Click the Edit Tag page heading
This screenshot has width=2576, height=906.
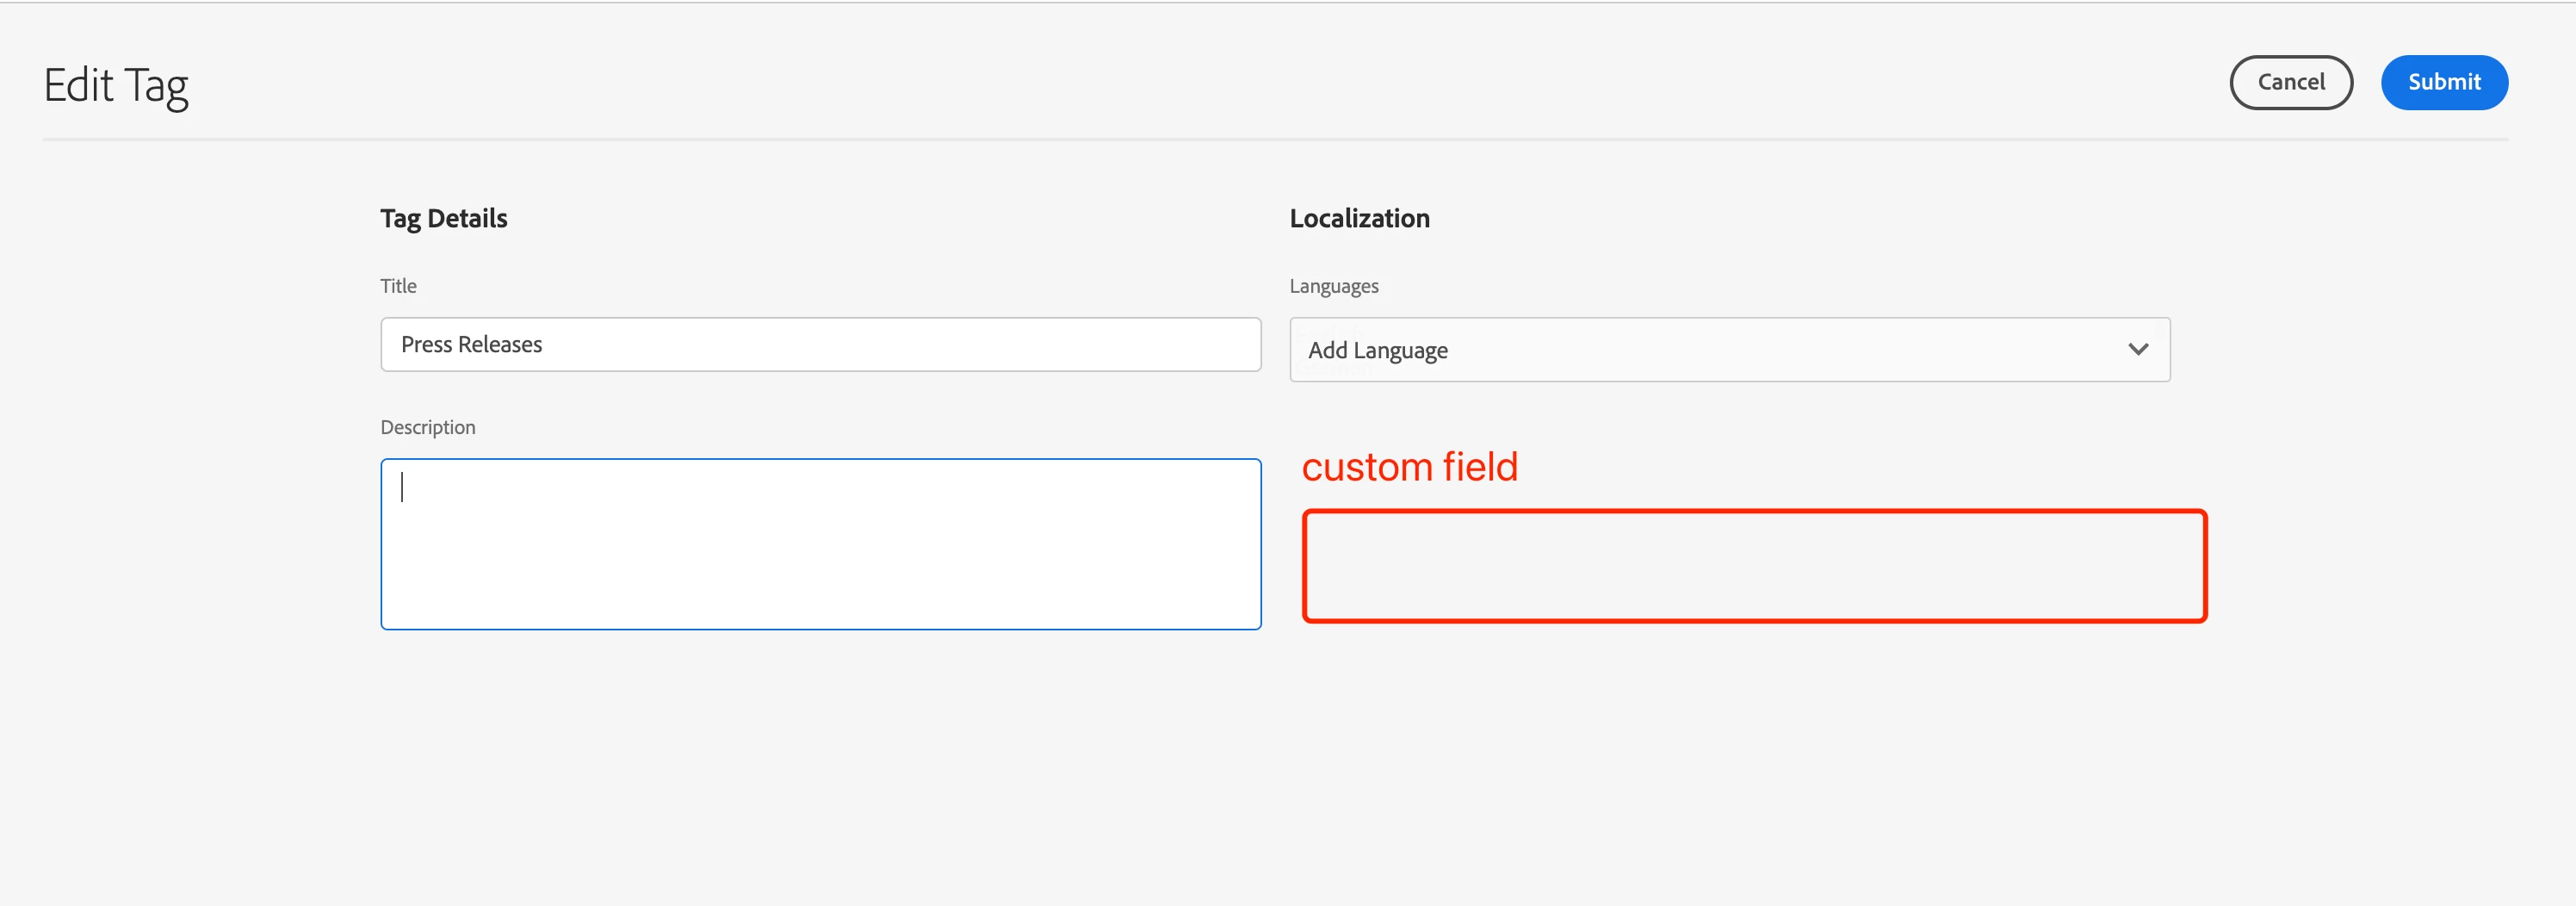point(116,85)
